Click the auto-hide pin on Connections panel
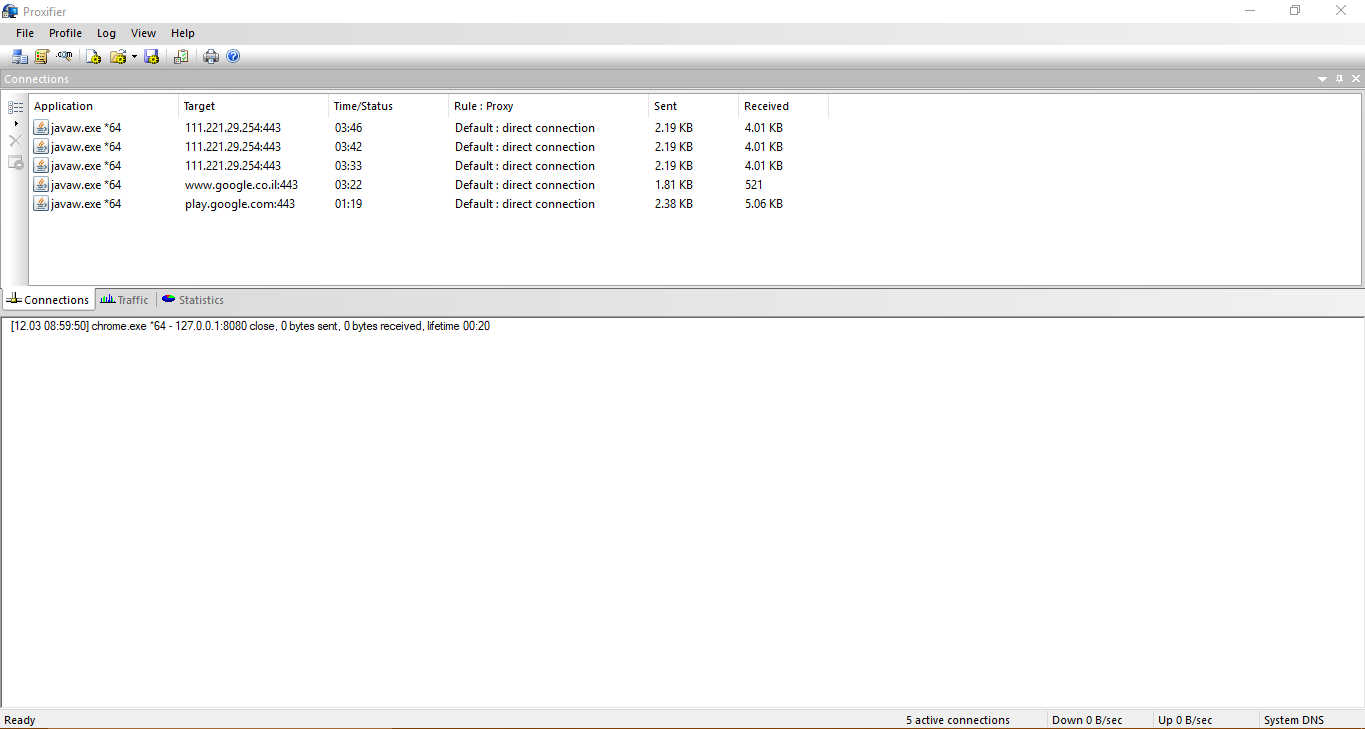Viewport: 1365px width, 729px height. pos(1339,78)
